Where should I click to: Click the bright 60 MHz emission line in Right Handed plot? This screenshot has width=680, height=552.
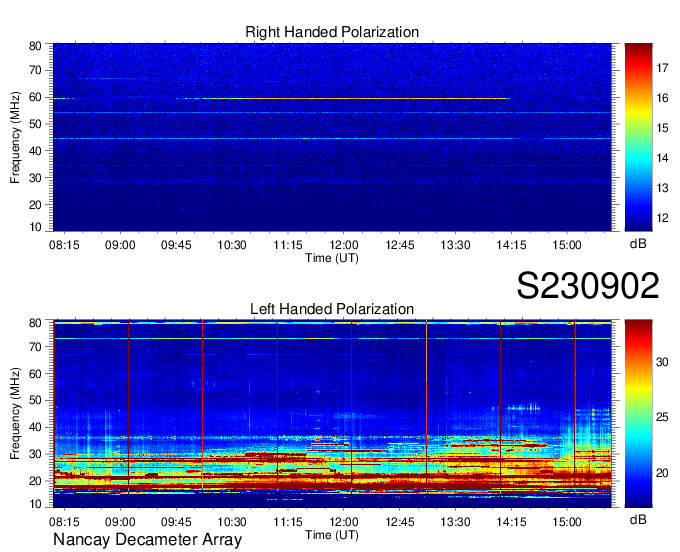click(x=356, y=99)
